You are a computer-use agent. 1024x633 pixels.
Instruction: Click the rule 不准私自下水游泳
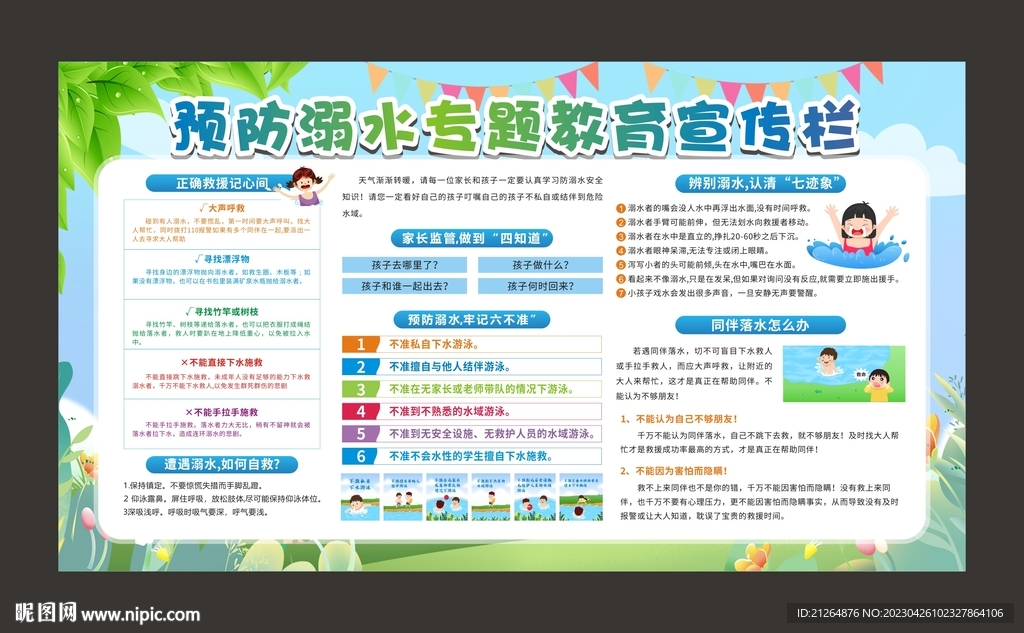[x=434, y=344]
